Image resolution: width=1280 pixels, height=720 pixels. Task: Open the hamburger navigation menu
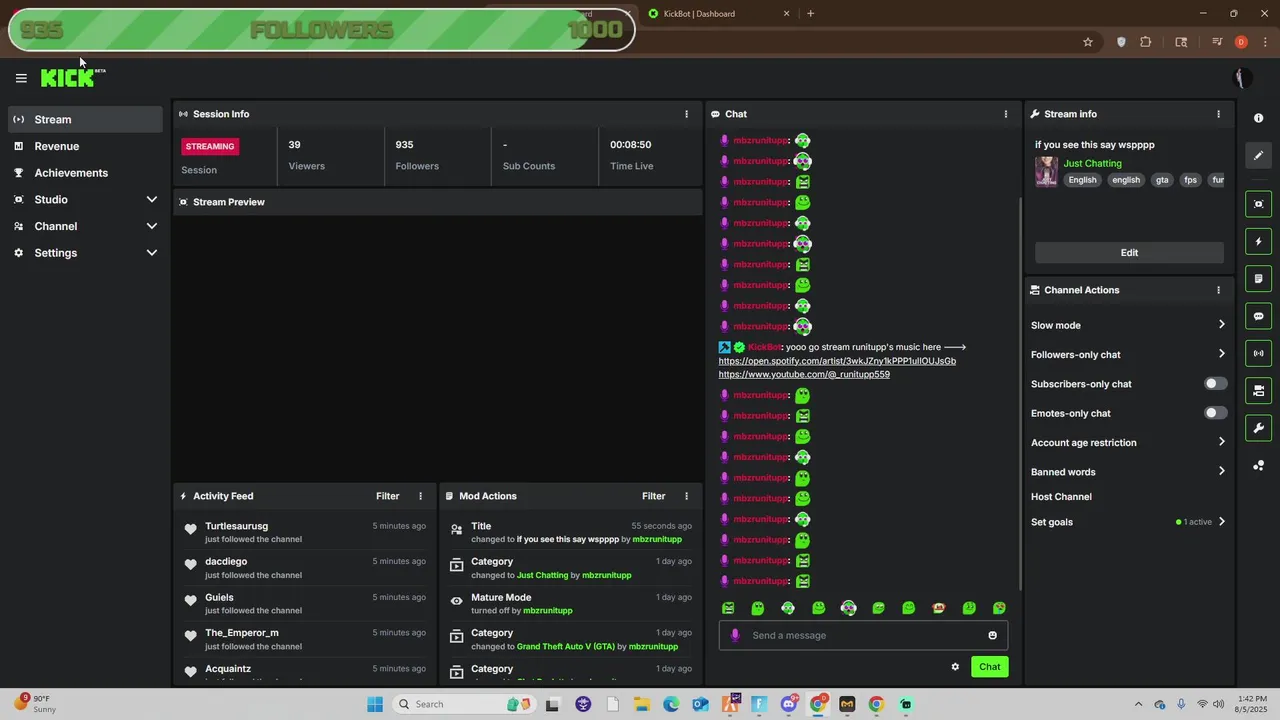[x=21, y=78]
